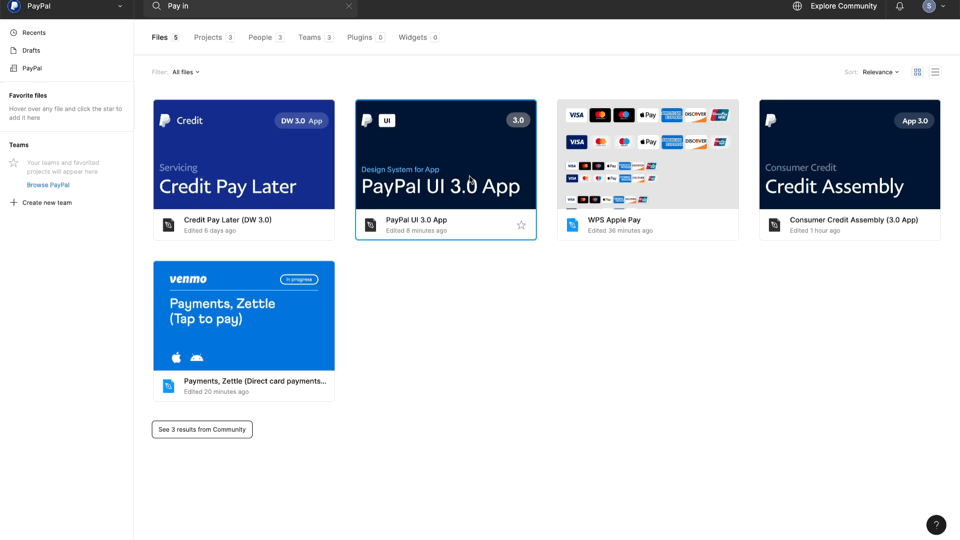Image resolution: width=960 pixels, height=540 pixels.
Task: Click the "Edited 8 minutes ago" text
Action: [416, 231]
